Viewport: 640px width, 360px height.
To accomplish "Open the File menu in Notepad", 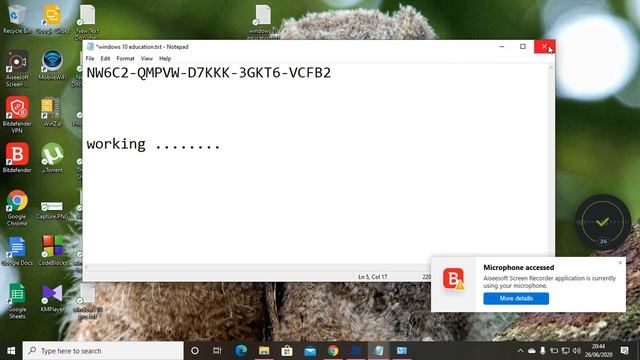I will coord(90,58).
